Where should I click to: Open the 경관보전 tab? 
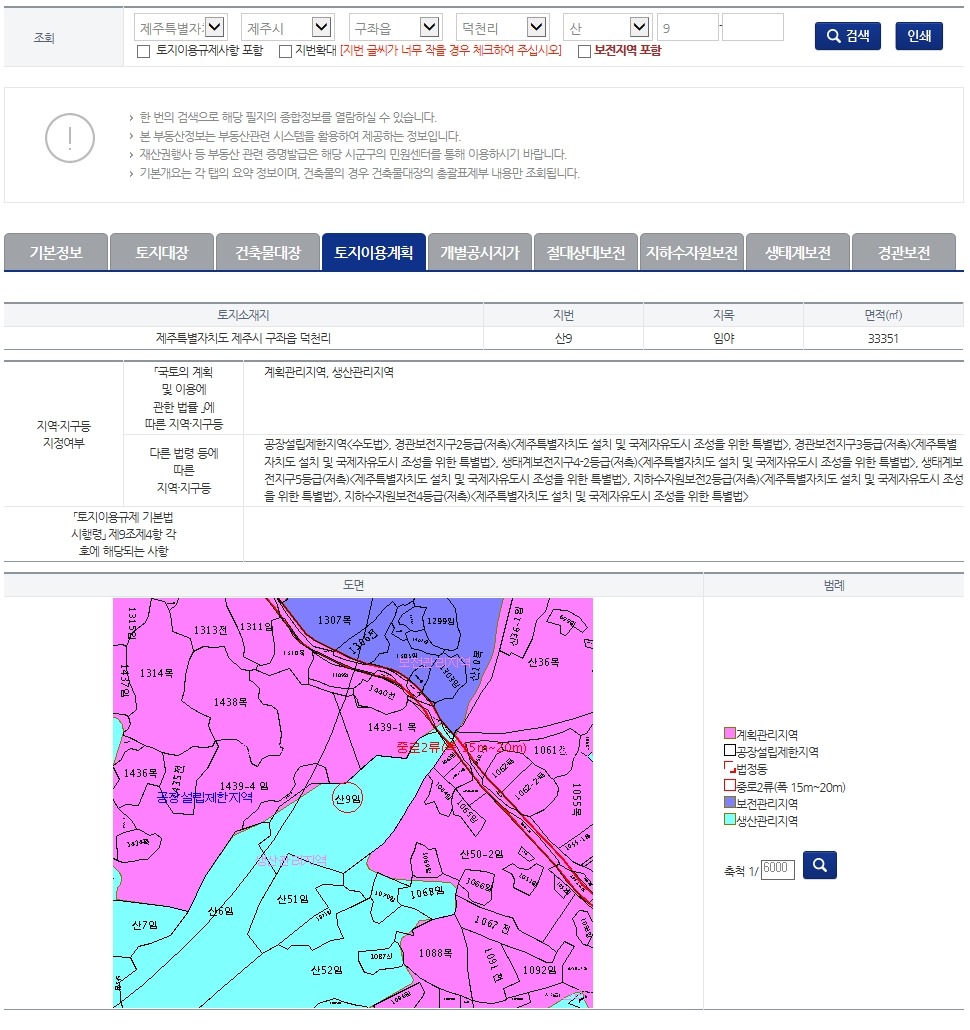pyautogui.click(x=904, y=252)
